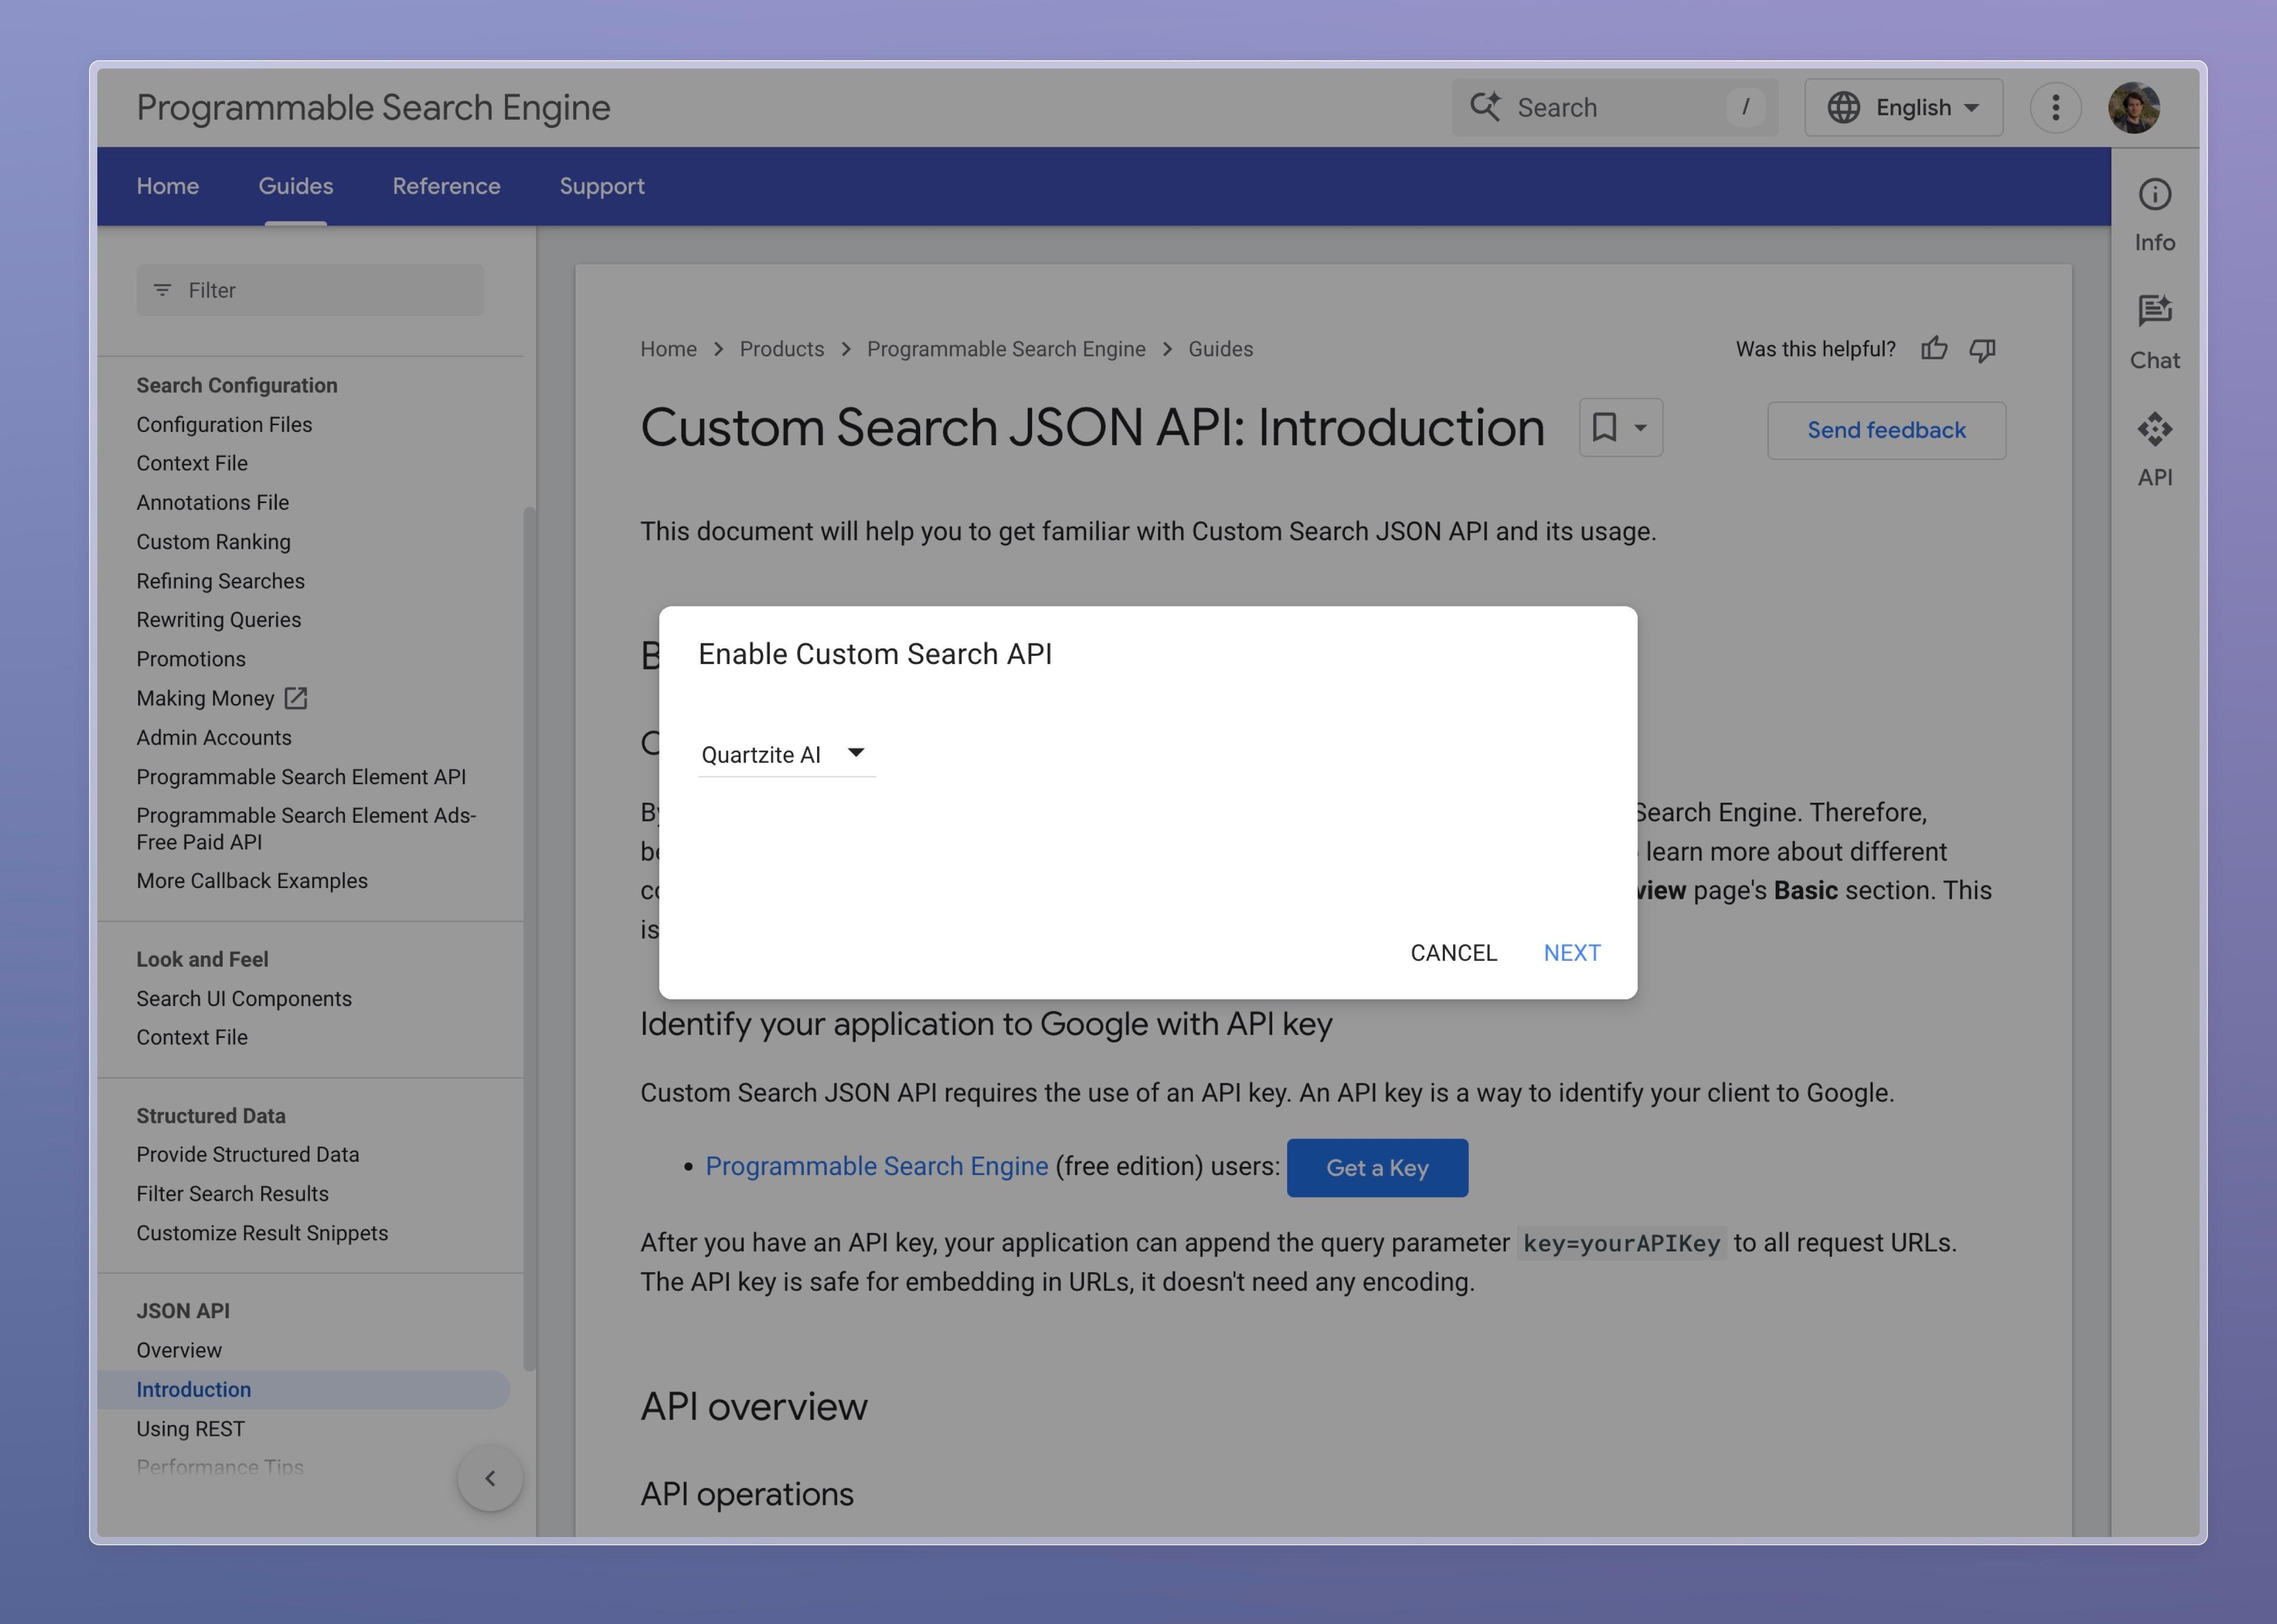Open More Callback Examples in sidebar
2277x1624 pixels.
(252, 880)
